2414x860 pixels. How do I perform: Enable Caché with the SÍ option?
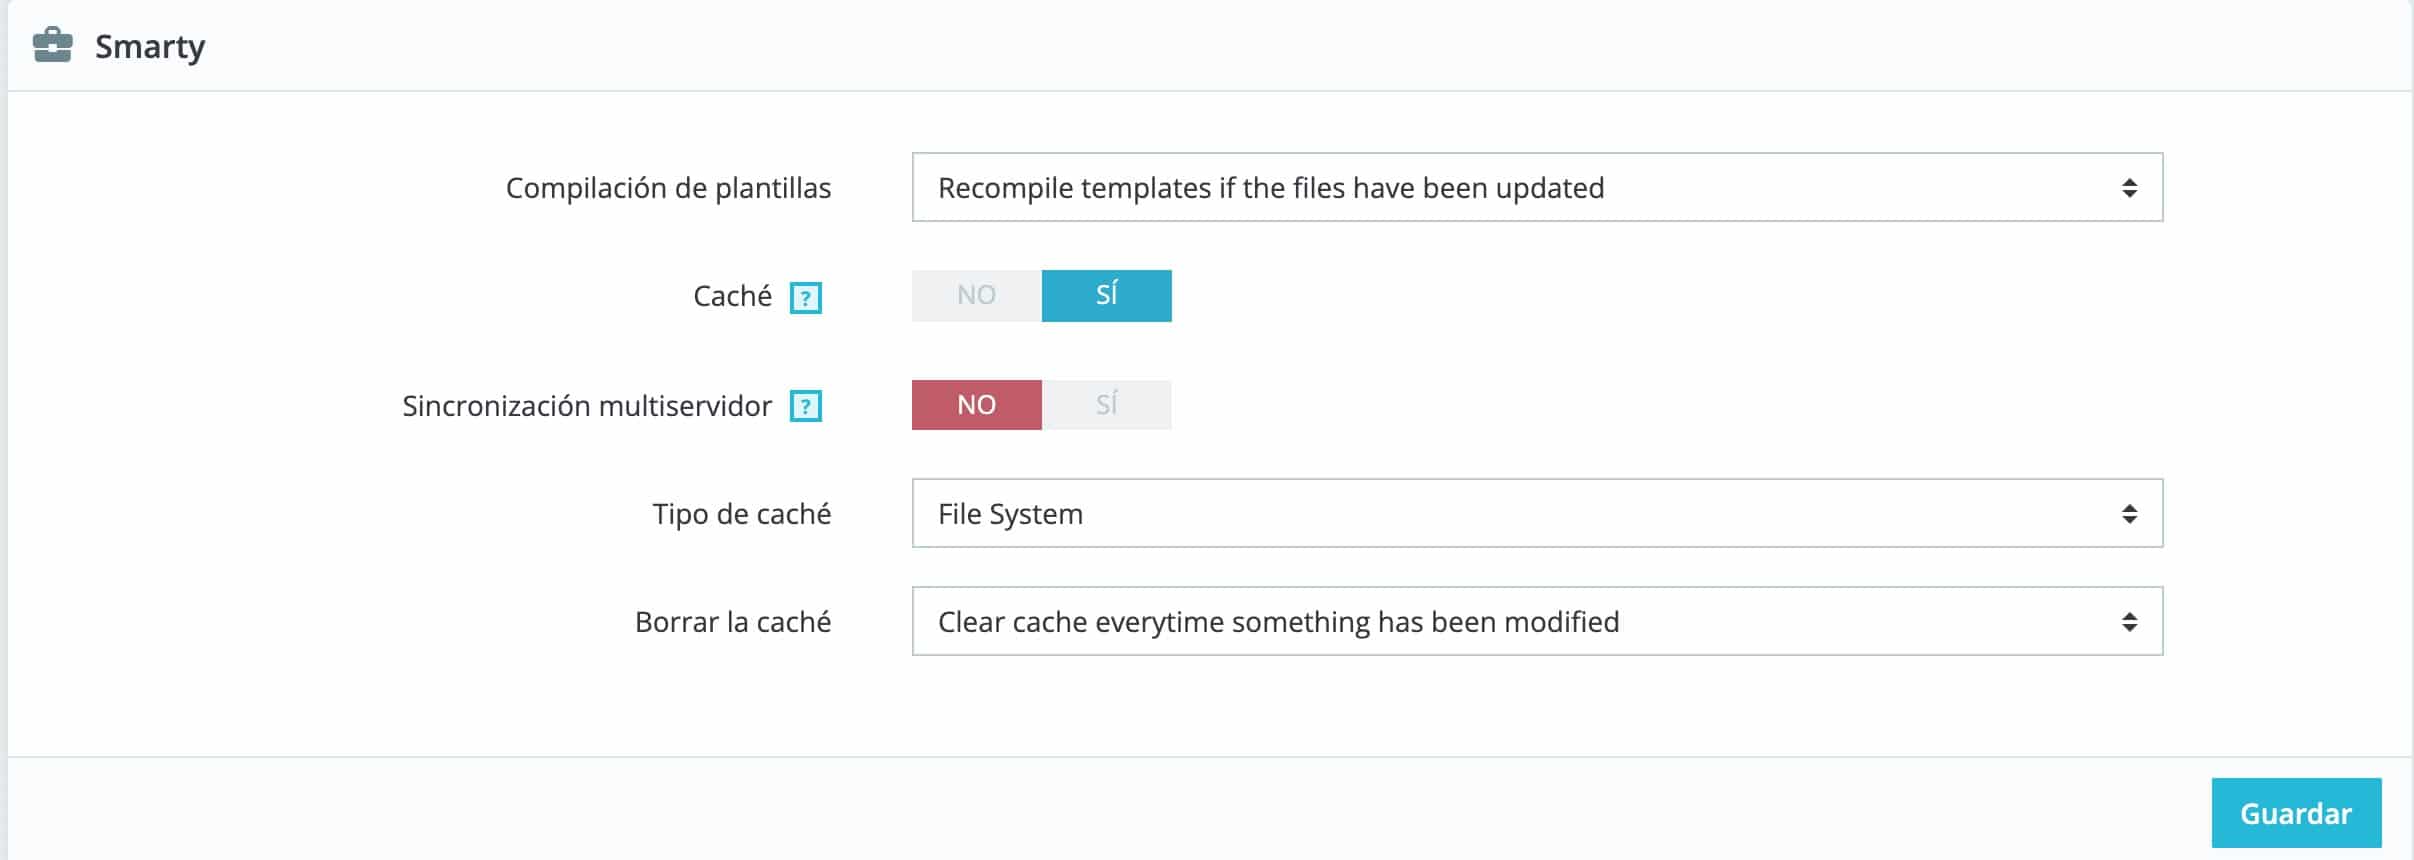tap(1106, 295)
